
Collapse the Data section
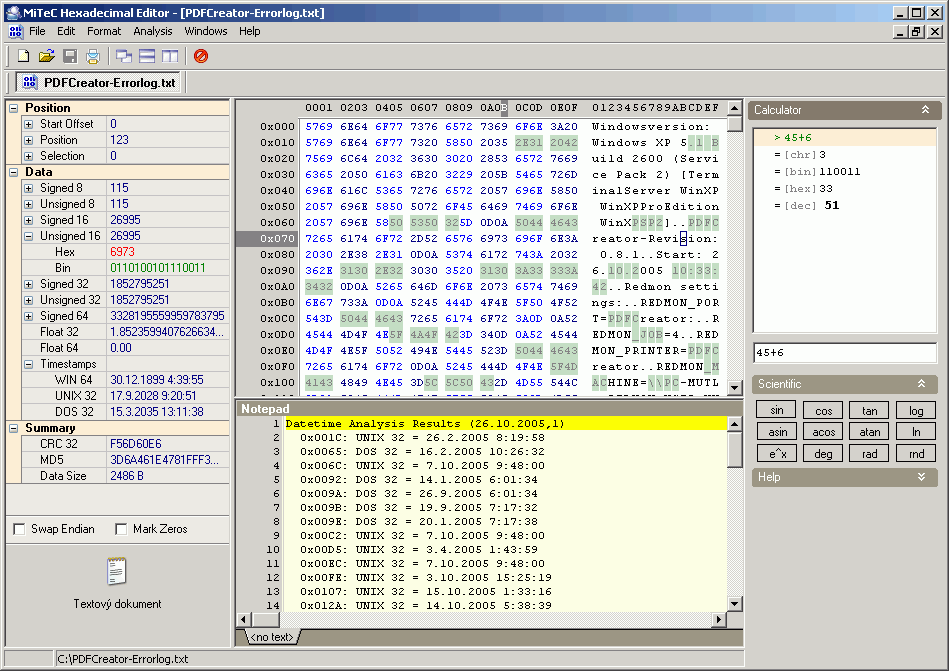(14, 172)
